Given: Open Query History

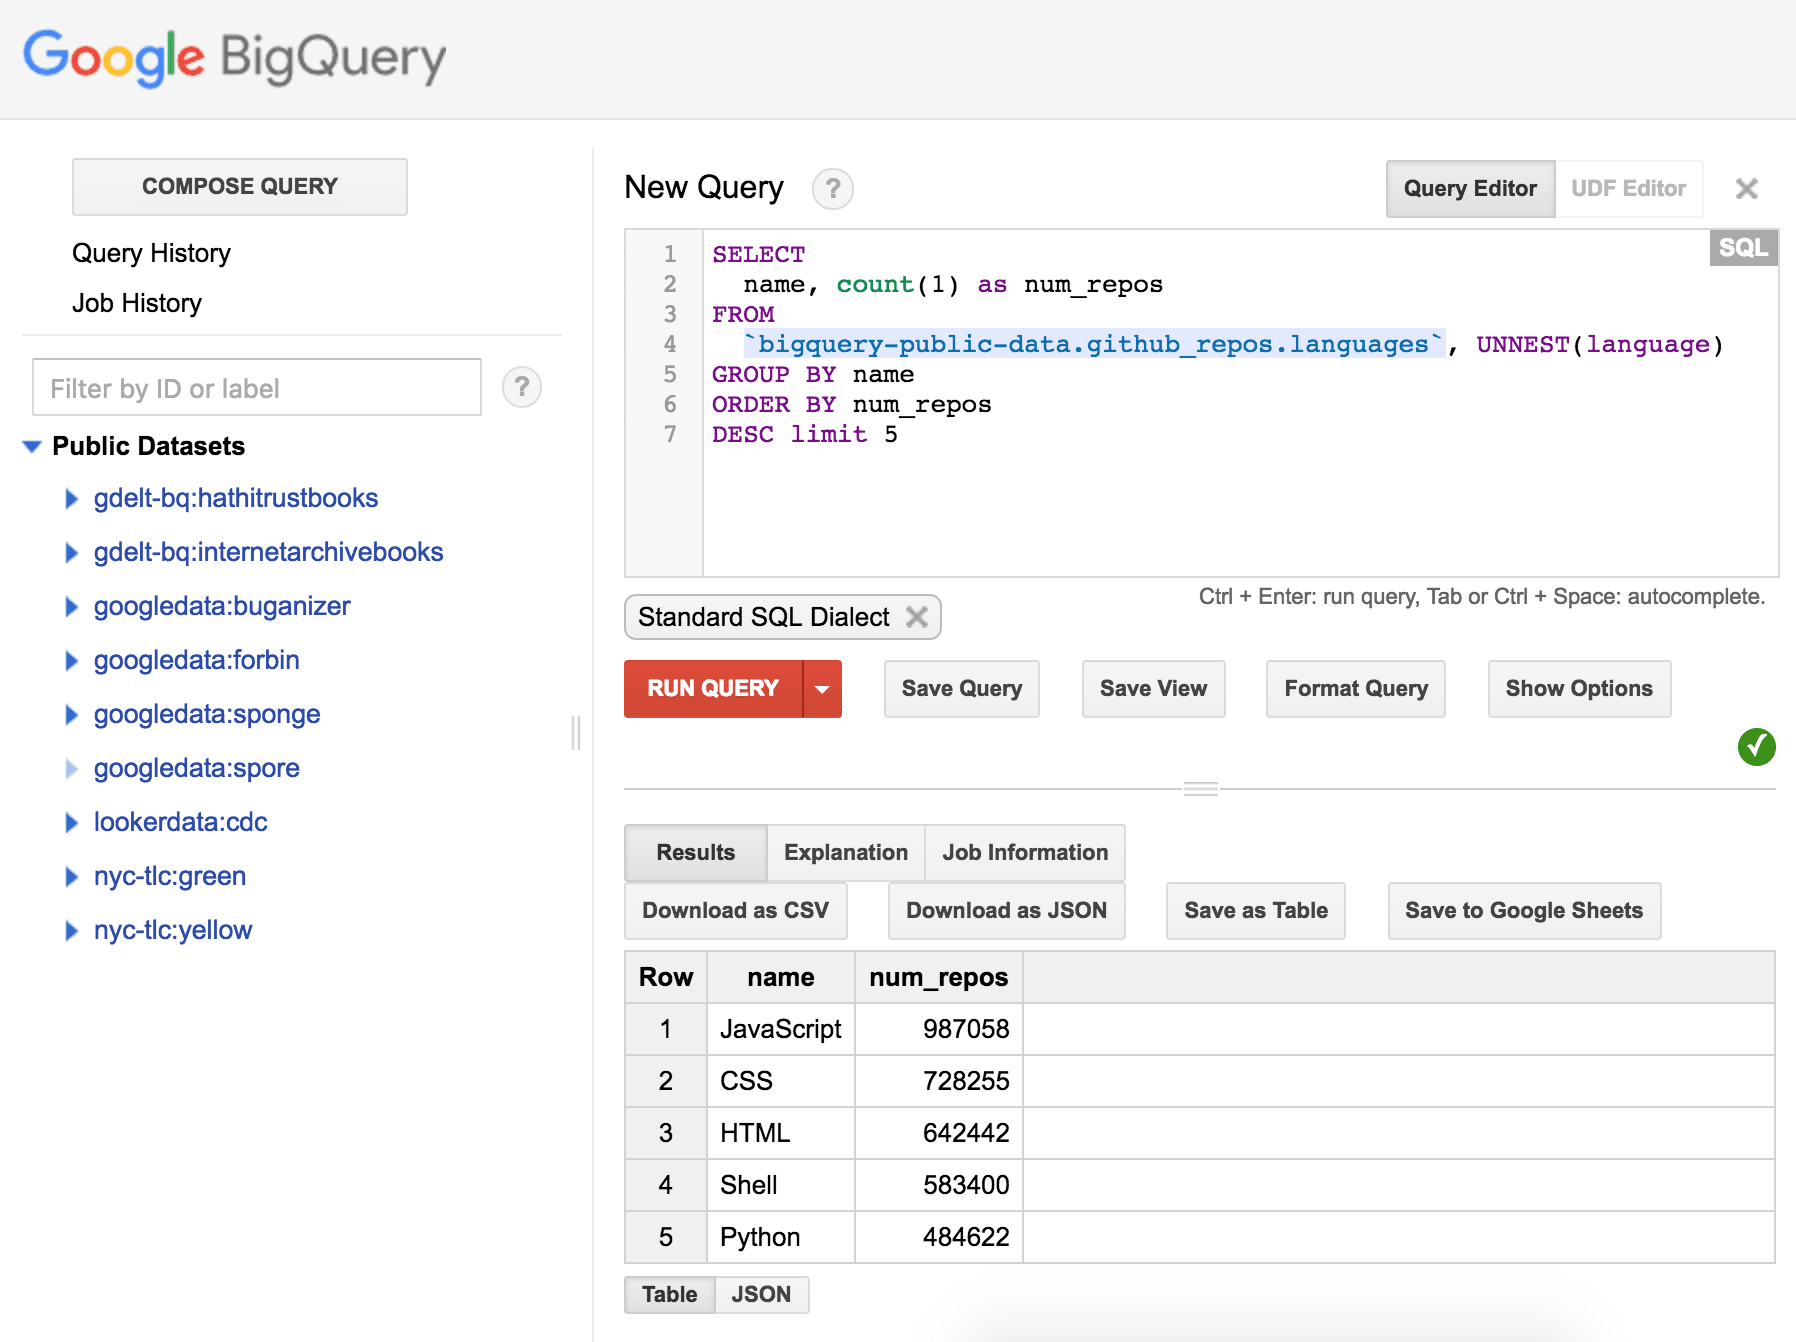Looking at the screenshot, I should pos(150,252).
